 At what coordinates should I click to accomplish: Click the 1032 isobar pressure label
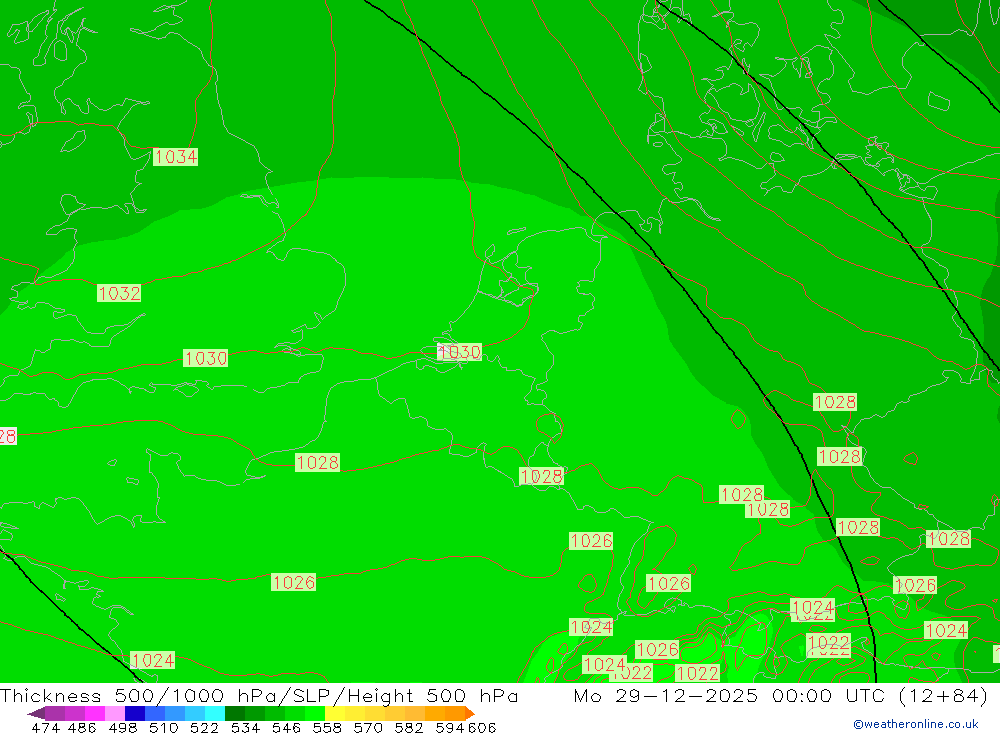pos(119,293)
